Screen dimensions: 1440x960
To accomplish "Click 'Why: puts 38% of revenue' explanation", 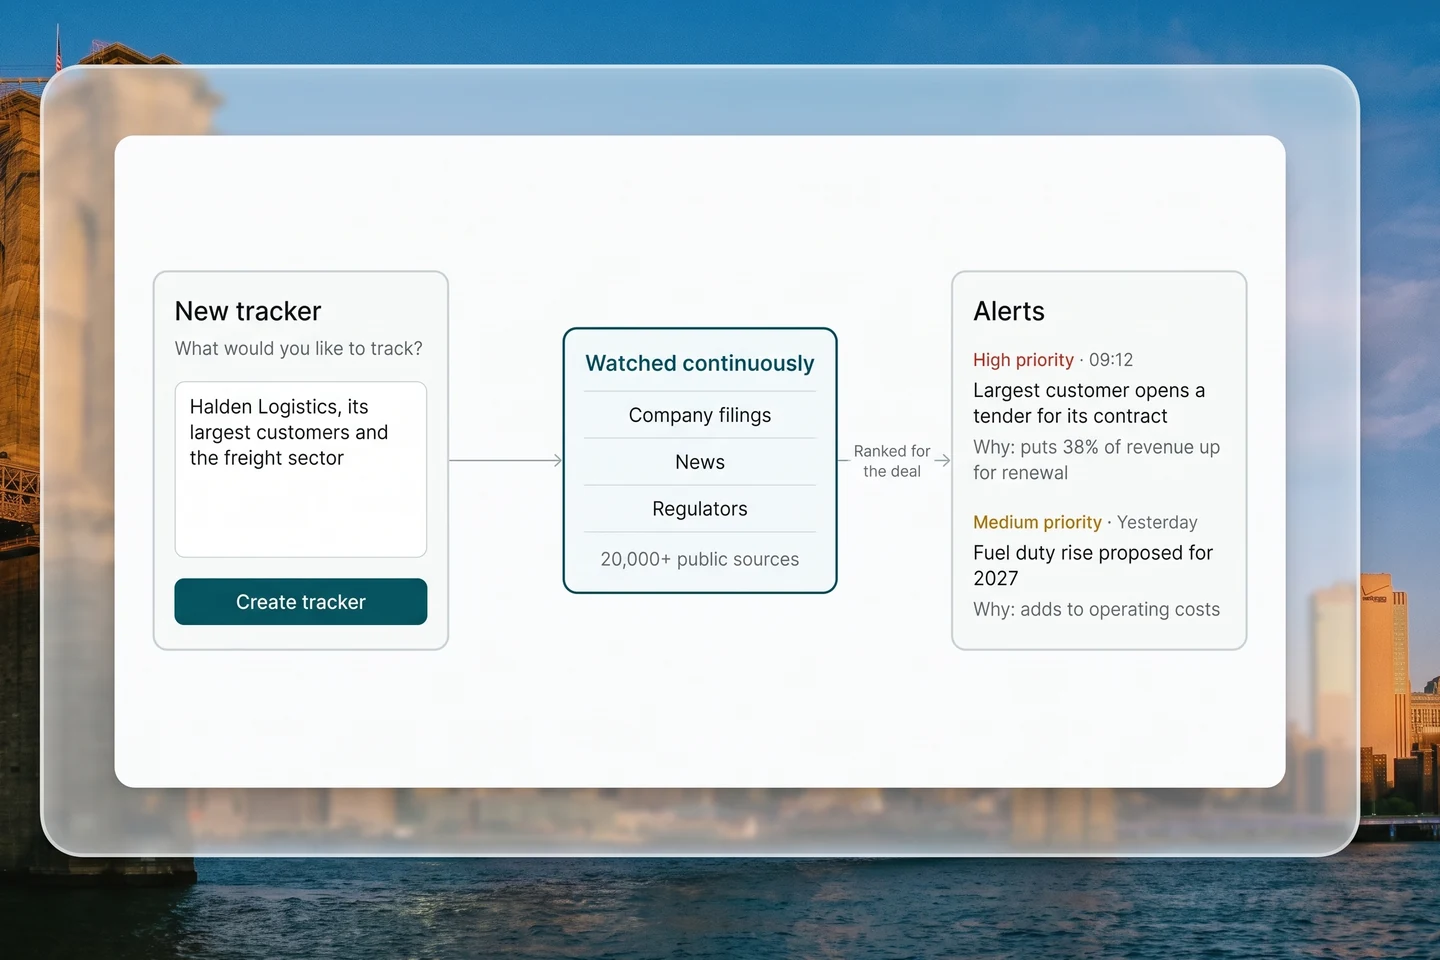I will pos(1096,460).
